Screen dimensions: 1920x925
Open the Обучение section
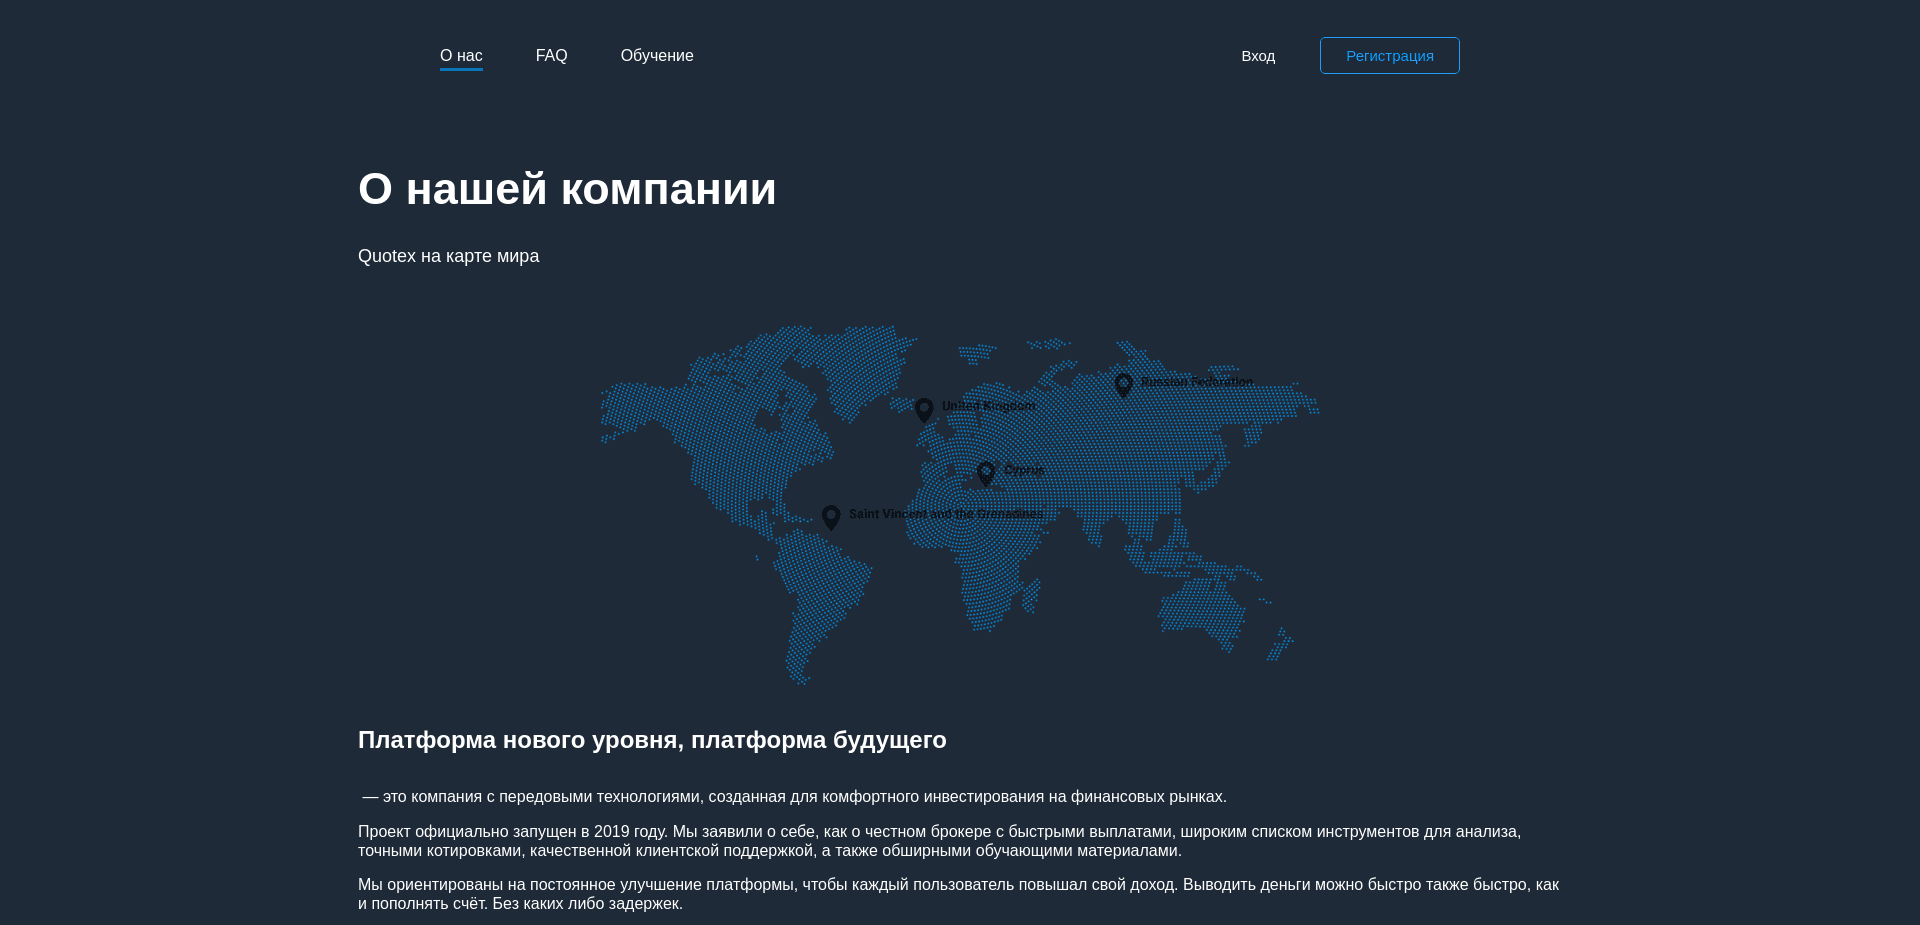[x=657, y=55]
